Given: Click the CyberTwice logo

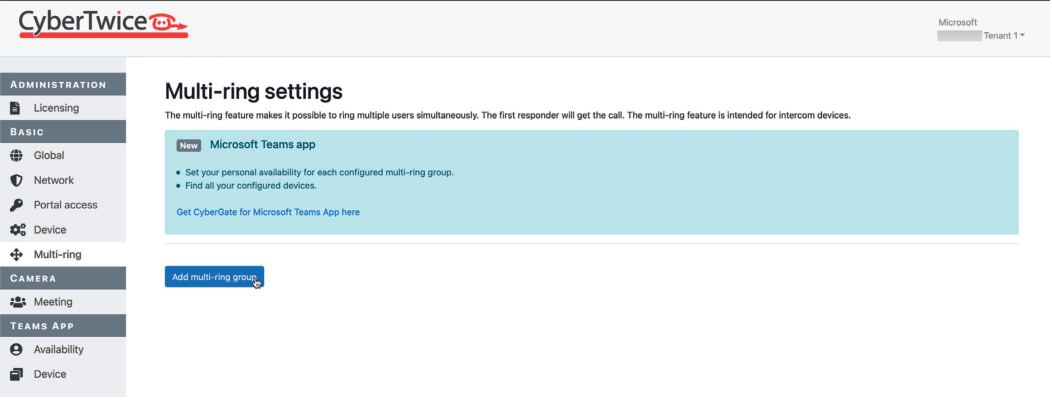Looking at the screenshot, I should point(103,24).
